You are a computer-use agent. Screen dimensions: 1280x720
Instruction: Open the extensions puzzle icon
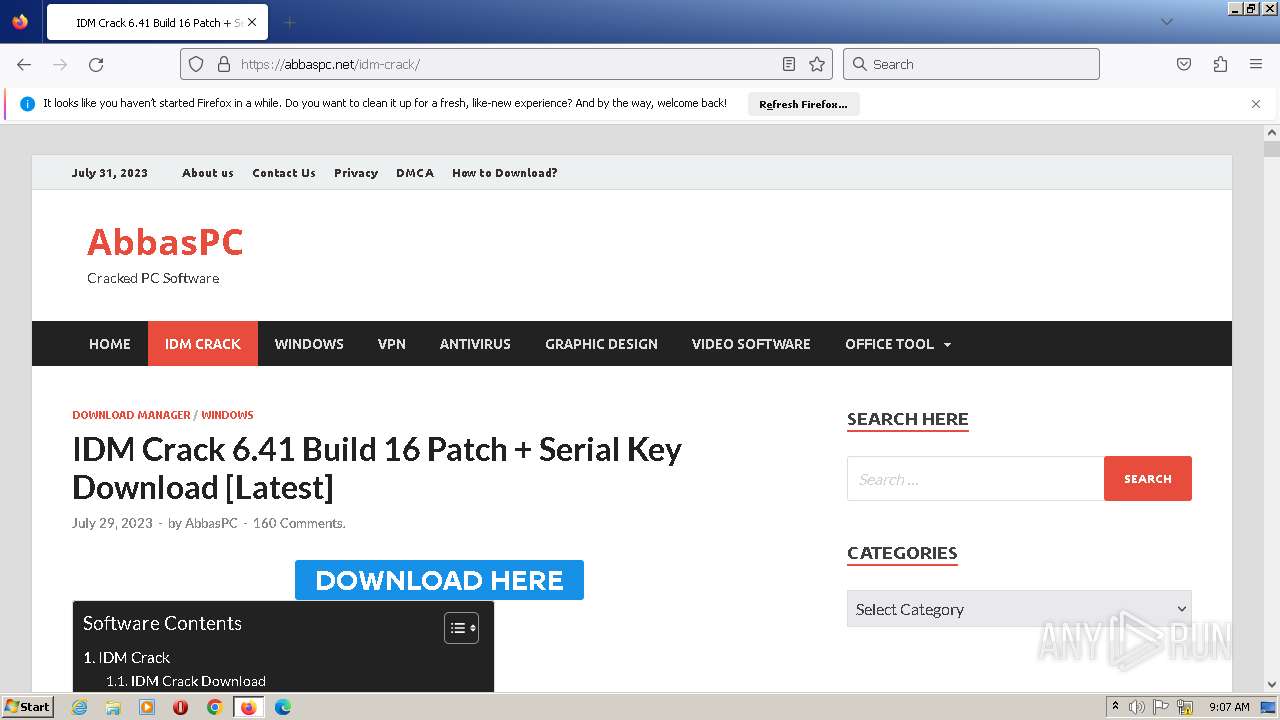click(1220, 64)
